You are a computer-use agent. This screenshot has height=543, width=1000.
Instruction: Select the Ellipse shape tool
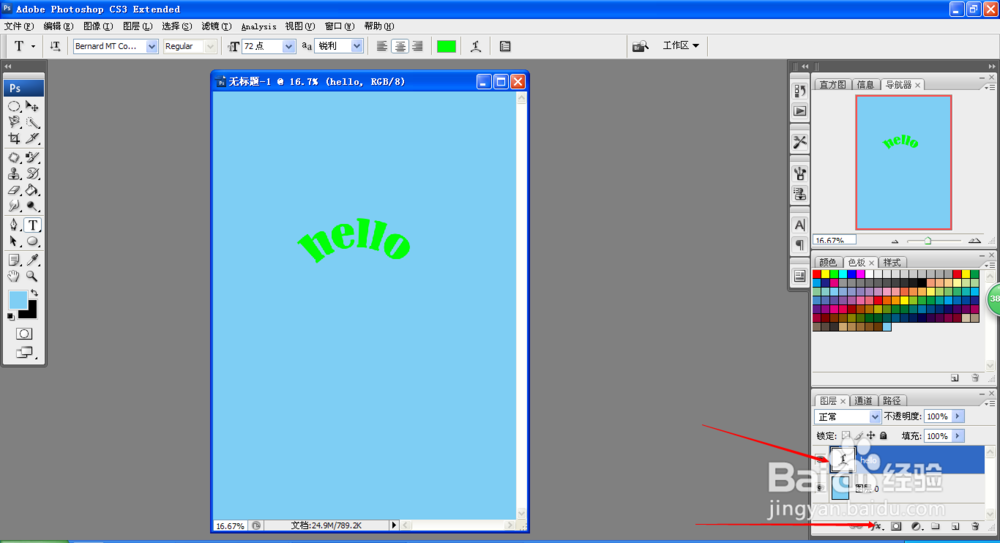pyautogui.click(x=33, y=242)
